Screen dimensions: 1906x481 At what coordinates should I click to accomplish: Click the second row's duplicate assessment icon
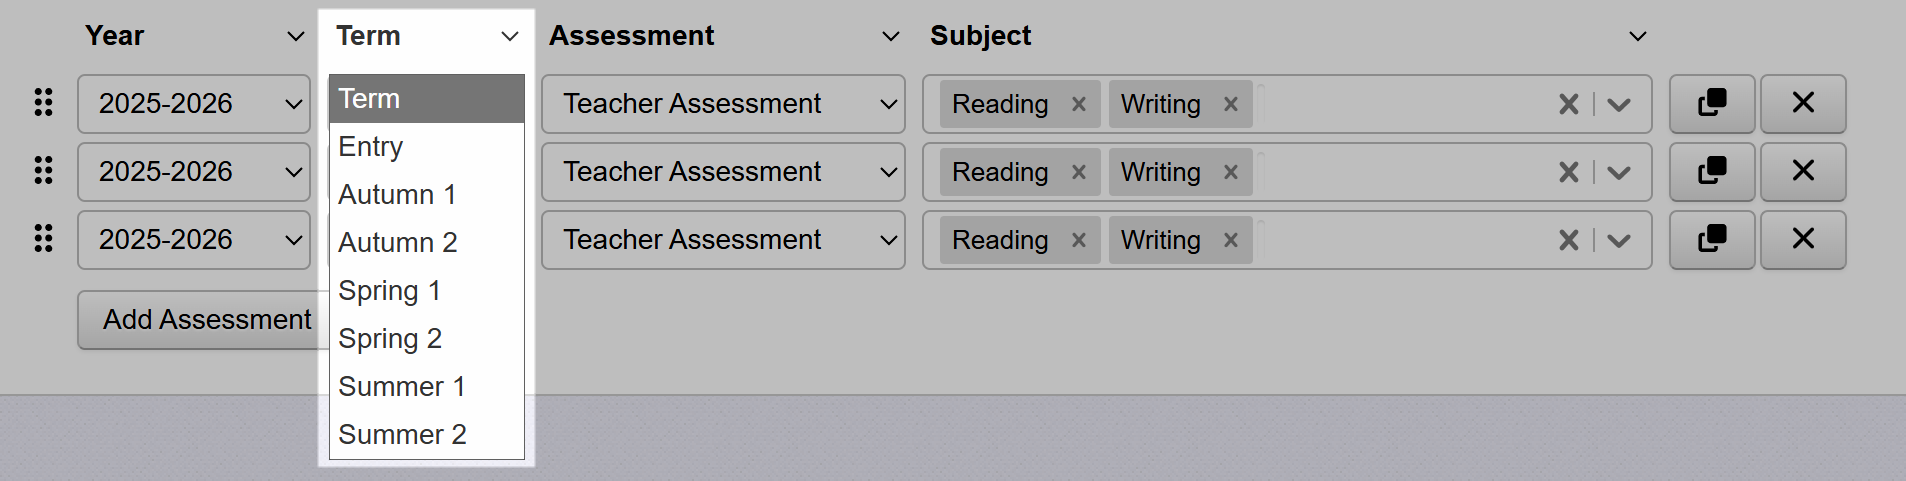[1711, 171]
